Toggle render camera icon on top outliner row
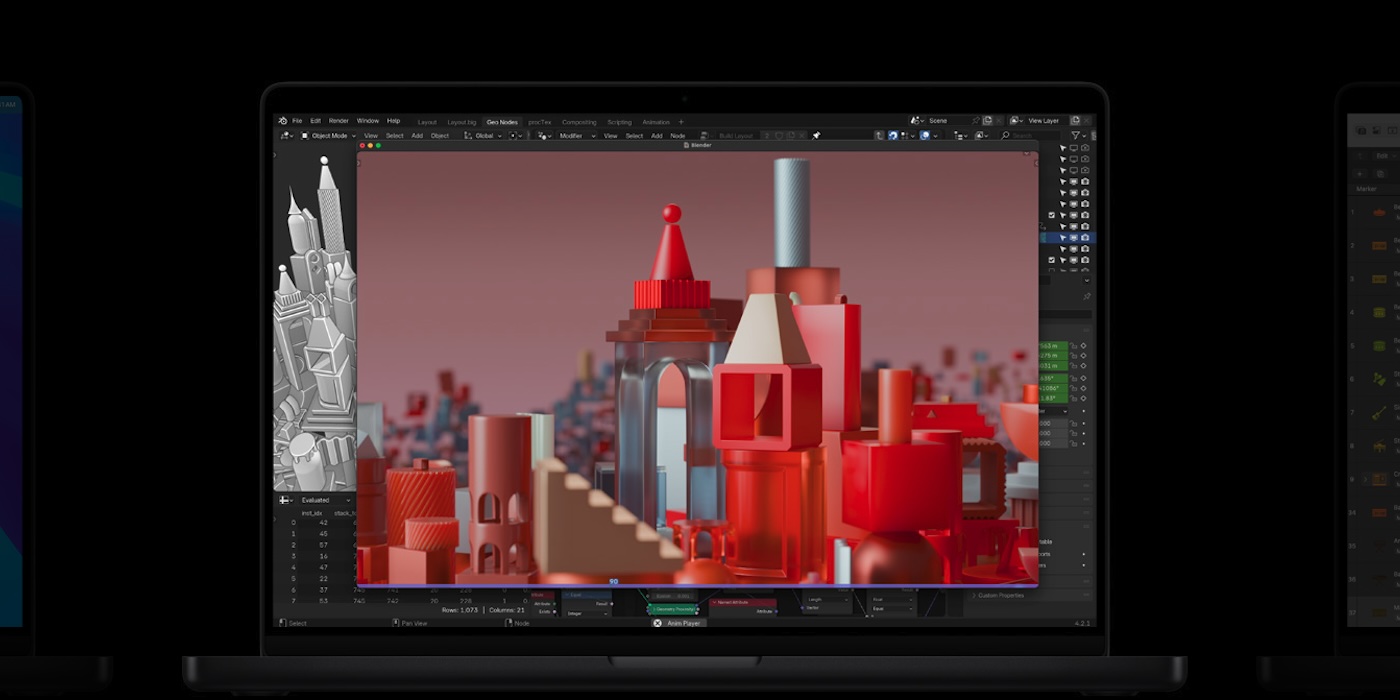The image size is (1400, 700). 1085,148
